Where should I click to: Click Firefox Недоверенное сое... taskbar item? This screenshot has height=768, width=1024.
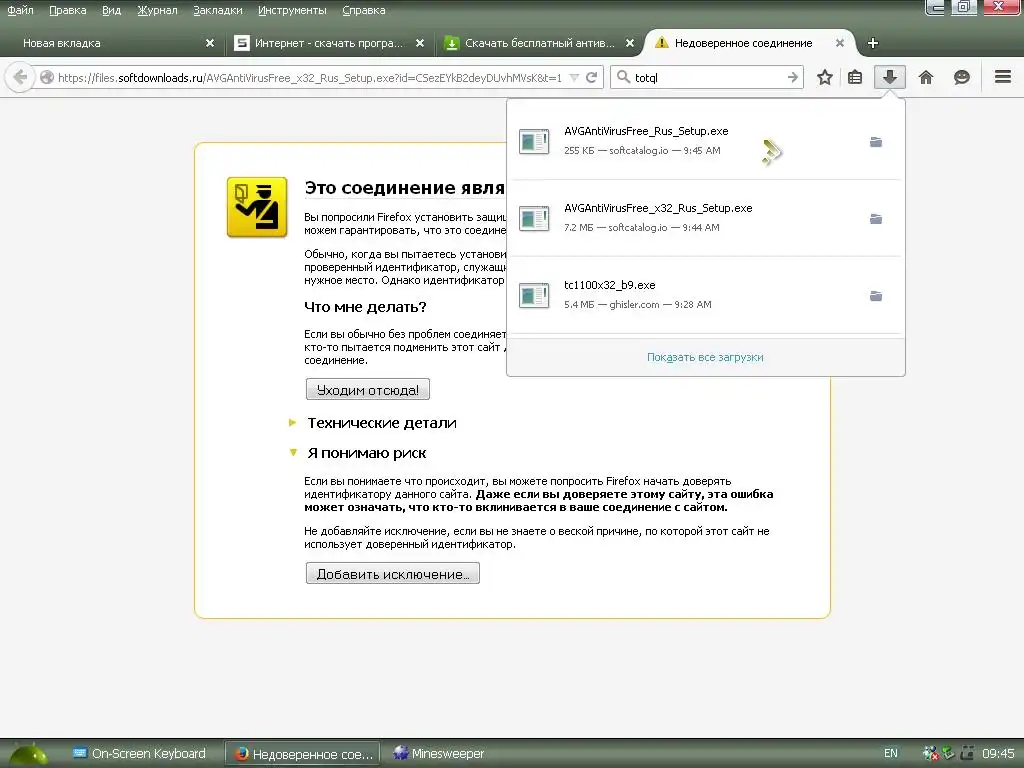pos(304,754)
